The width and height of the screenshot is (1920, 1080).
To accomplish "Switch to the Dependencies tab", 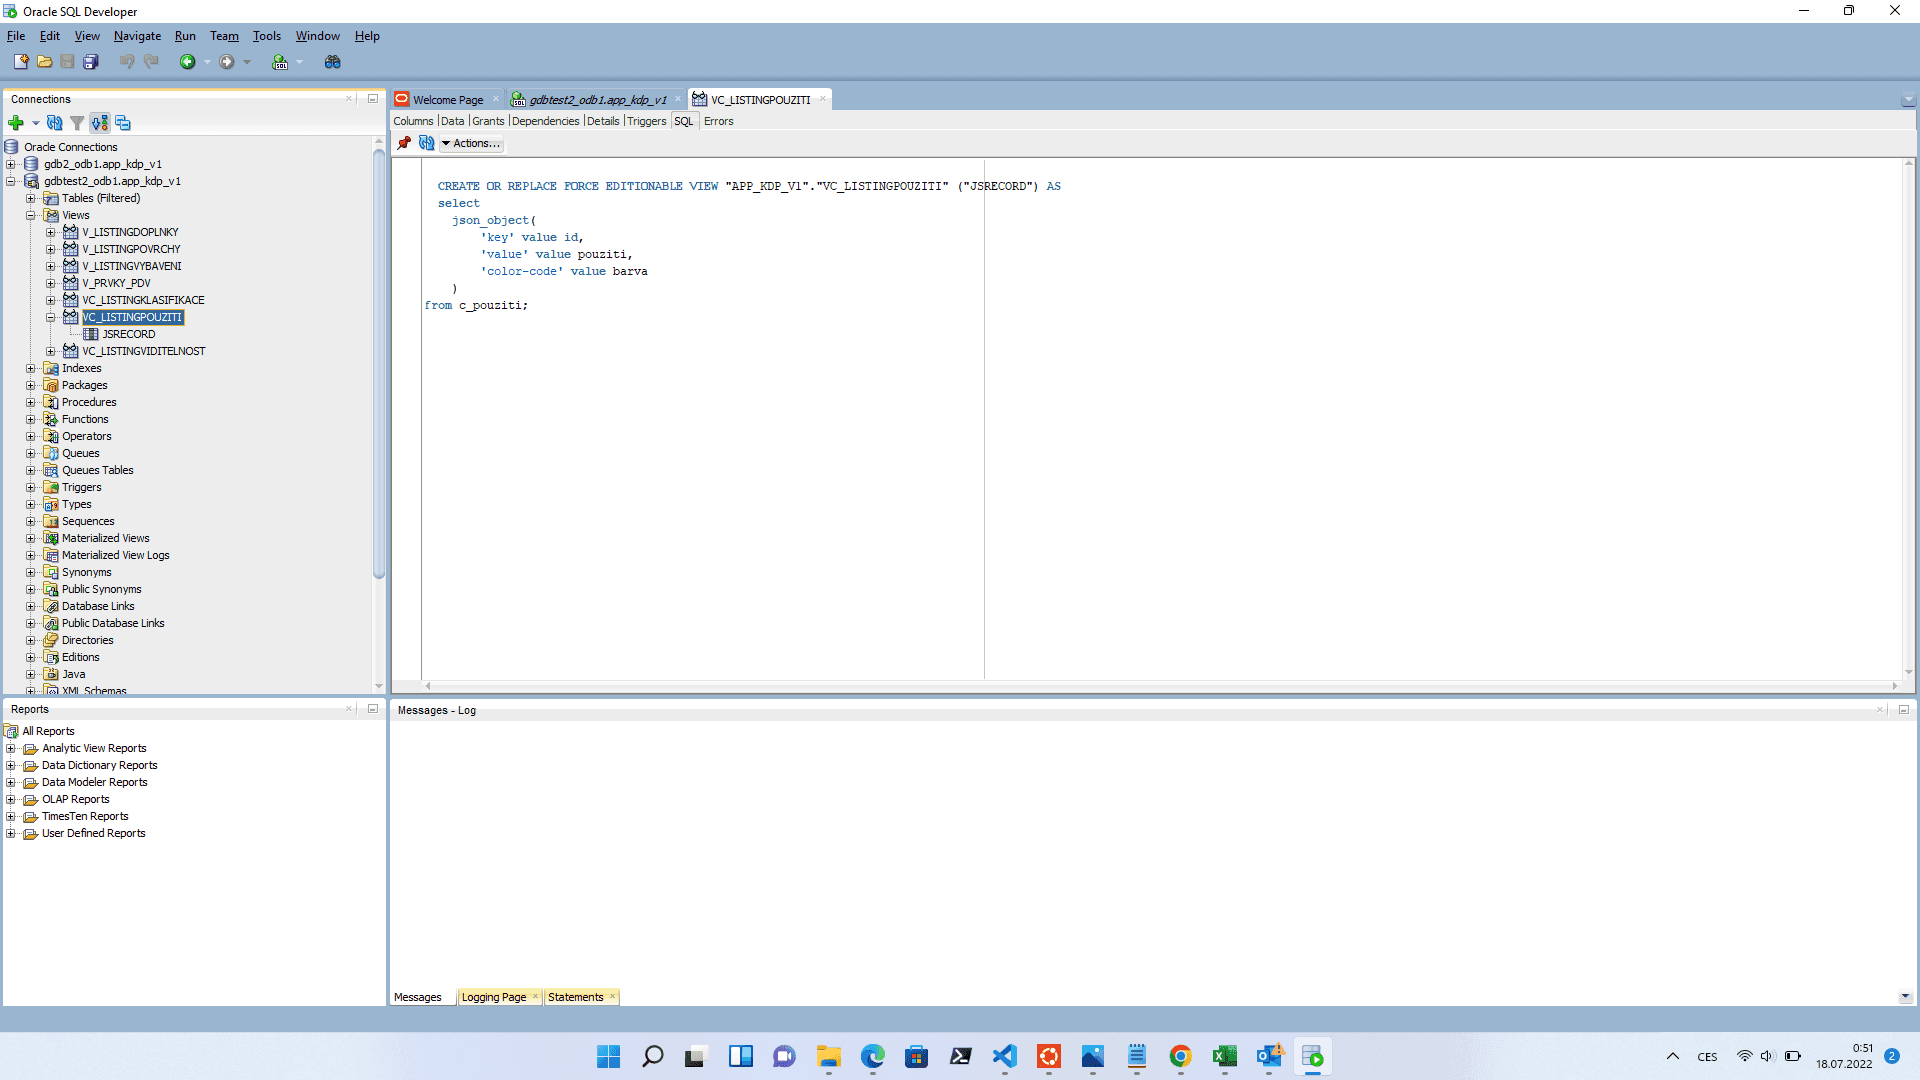I will (x=545, y=121).
